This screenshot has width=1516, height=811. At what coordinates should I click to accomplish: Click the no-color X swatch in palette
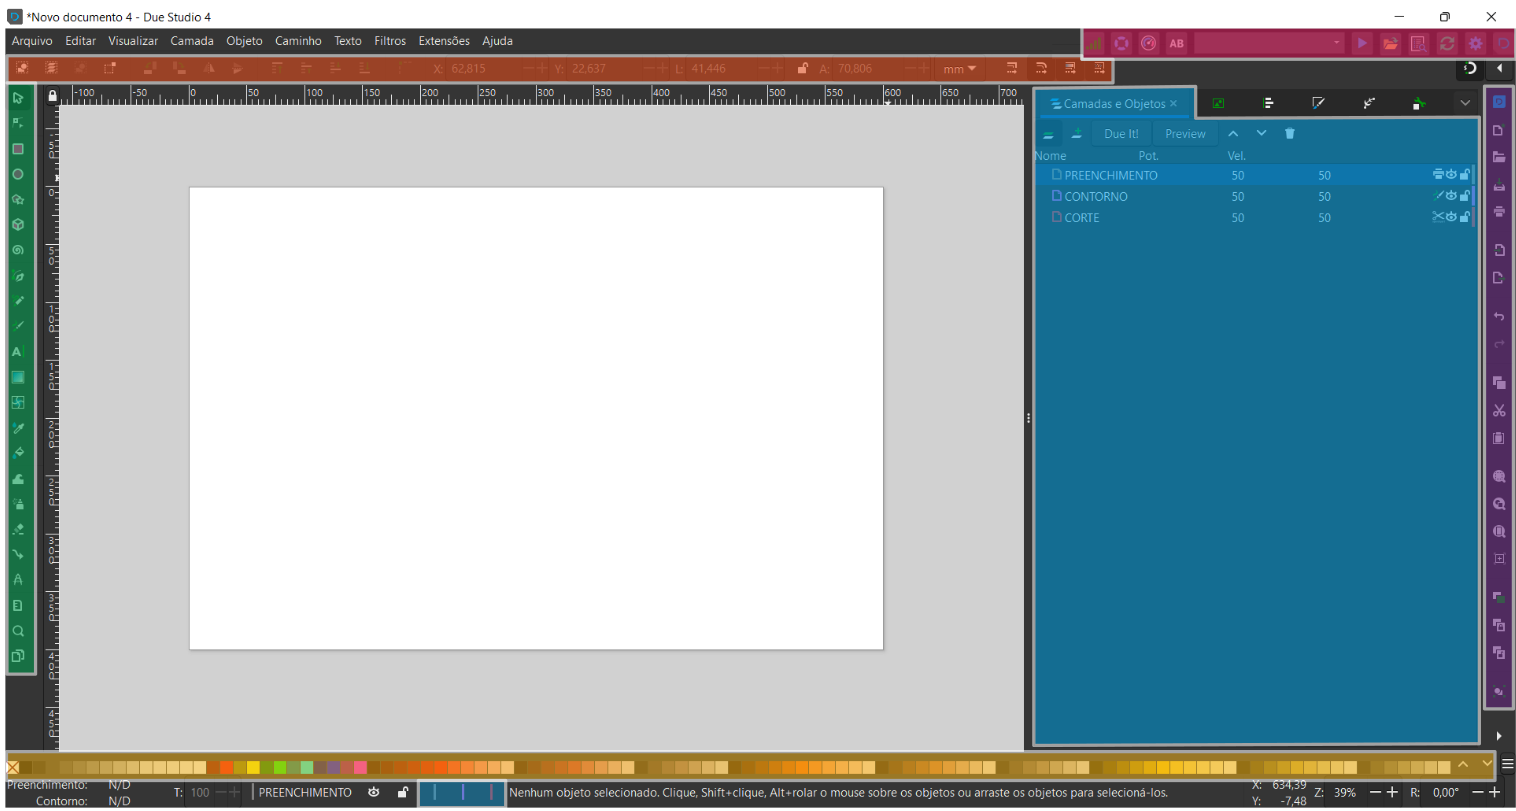coord(13,767)
